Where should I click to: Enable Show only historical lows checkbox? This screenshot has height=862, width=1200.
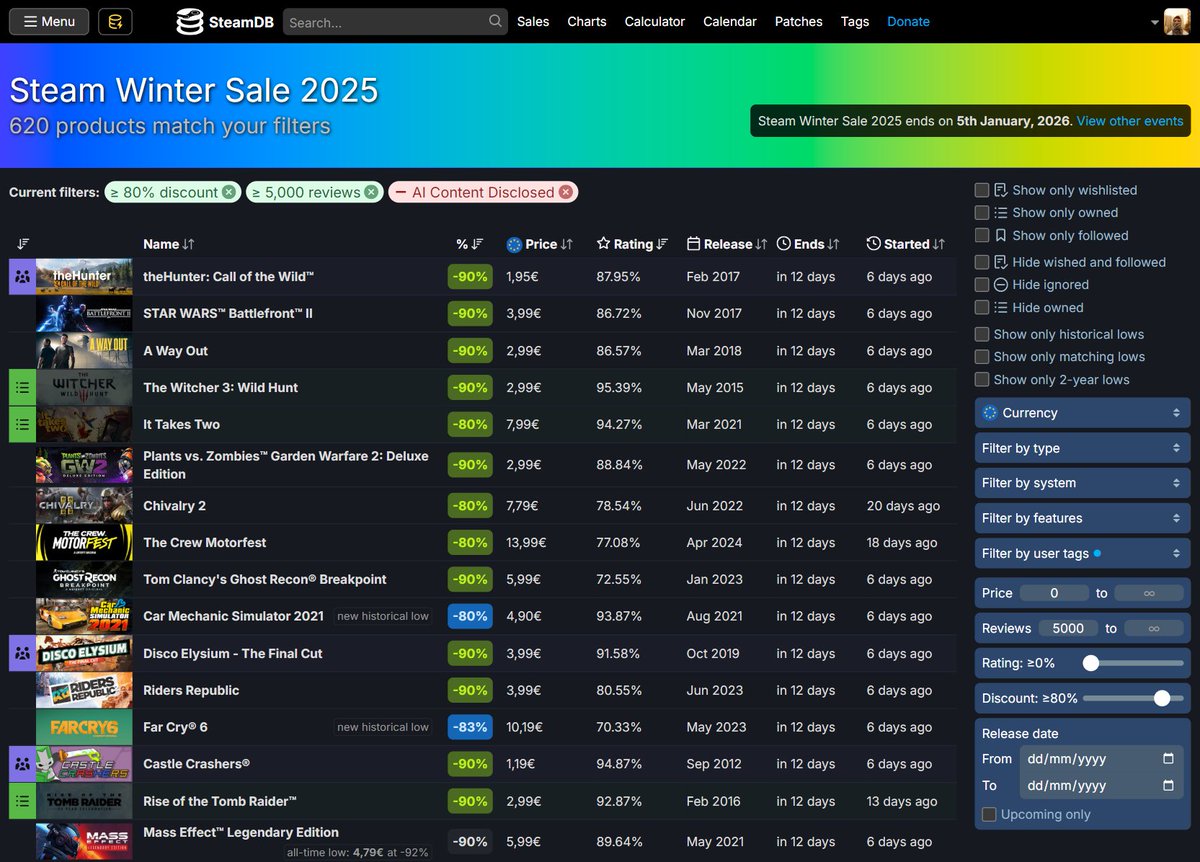[x=982, y=334]
